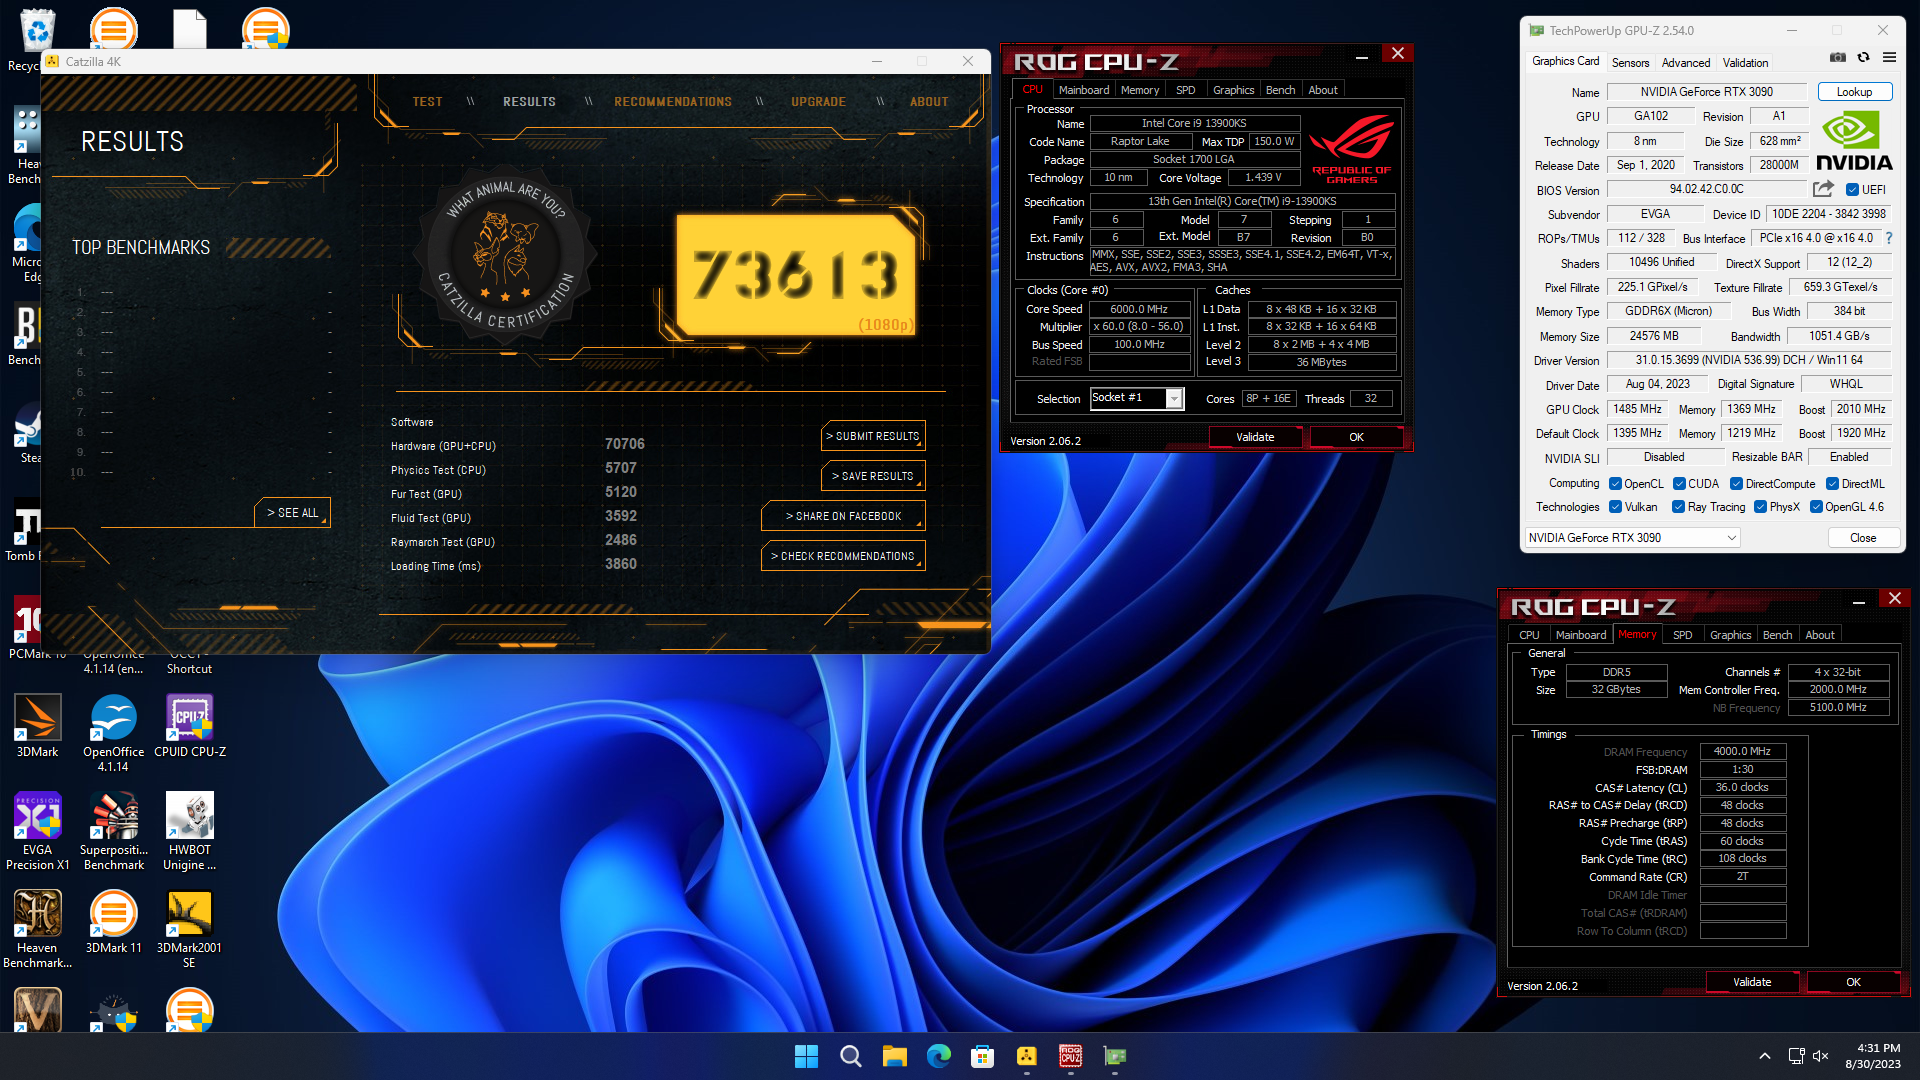
Task: Show hidden system tray icons chevron
Action: click(1765, 1056)
